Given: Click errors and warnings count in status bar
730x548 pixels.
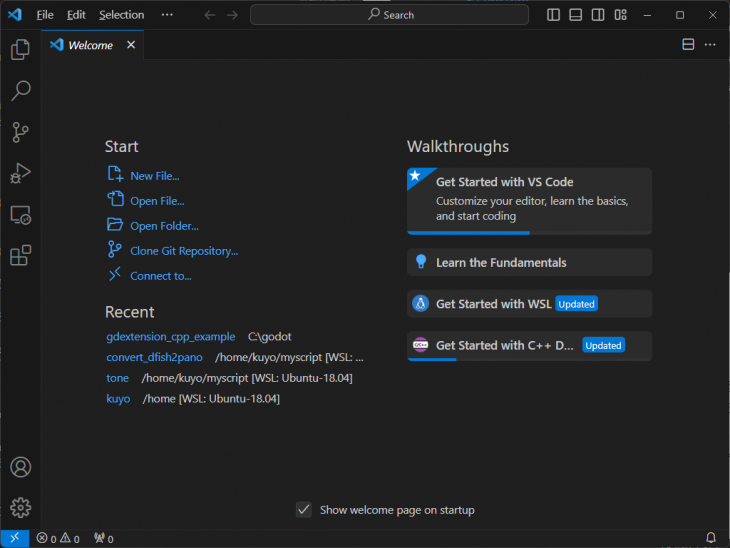Looking at the screenshot, I should click(58, 539).
